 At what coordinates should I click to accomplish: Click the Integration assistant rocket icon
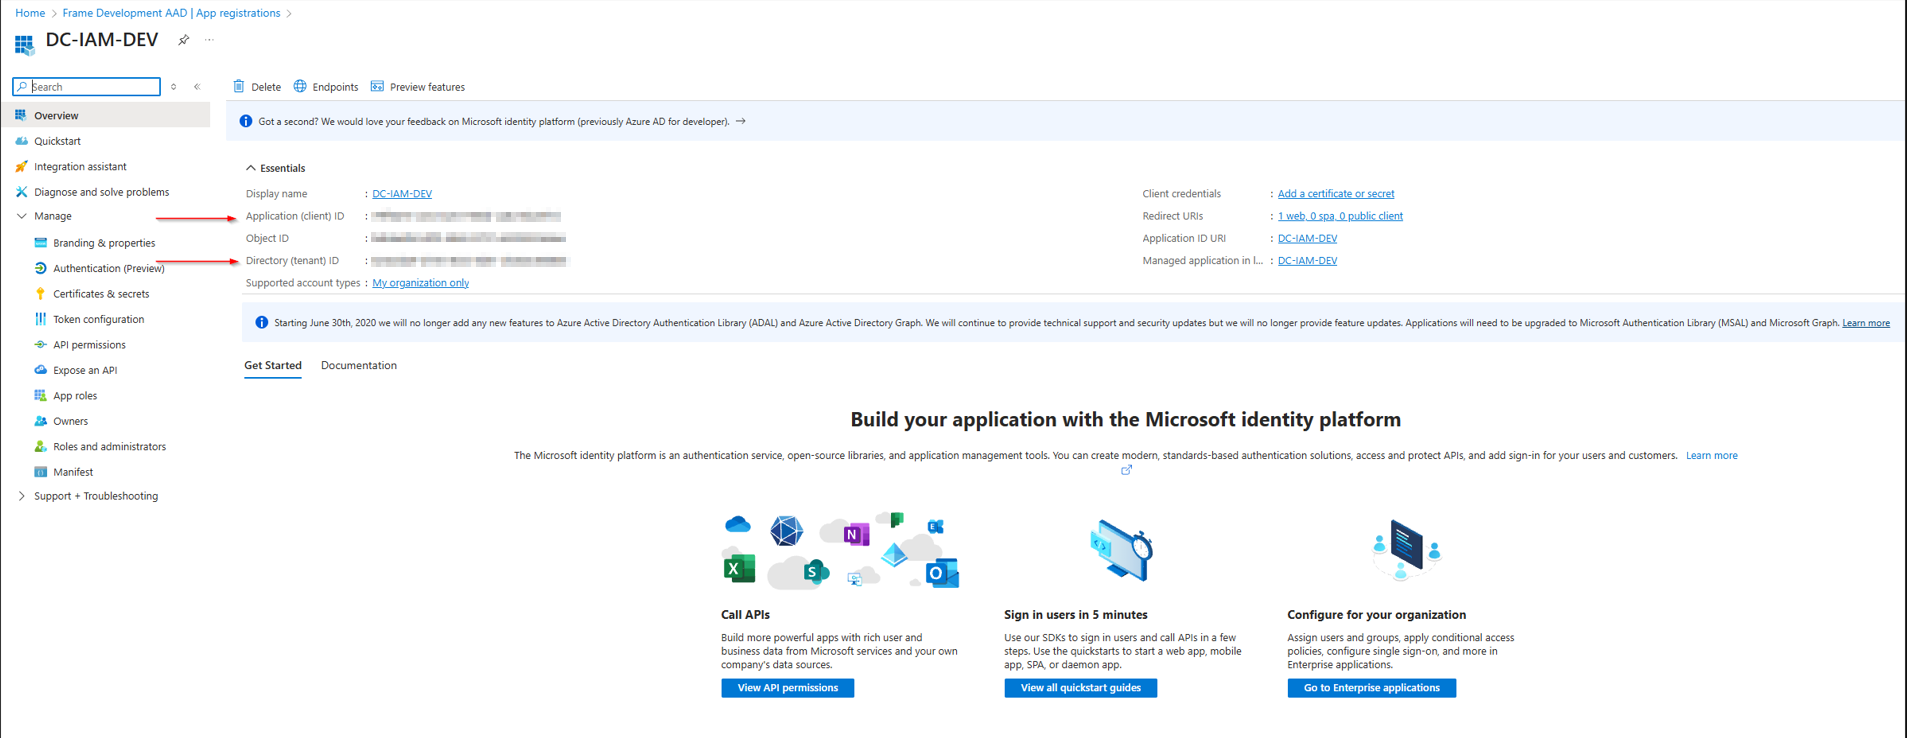(x=21, y=167)
